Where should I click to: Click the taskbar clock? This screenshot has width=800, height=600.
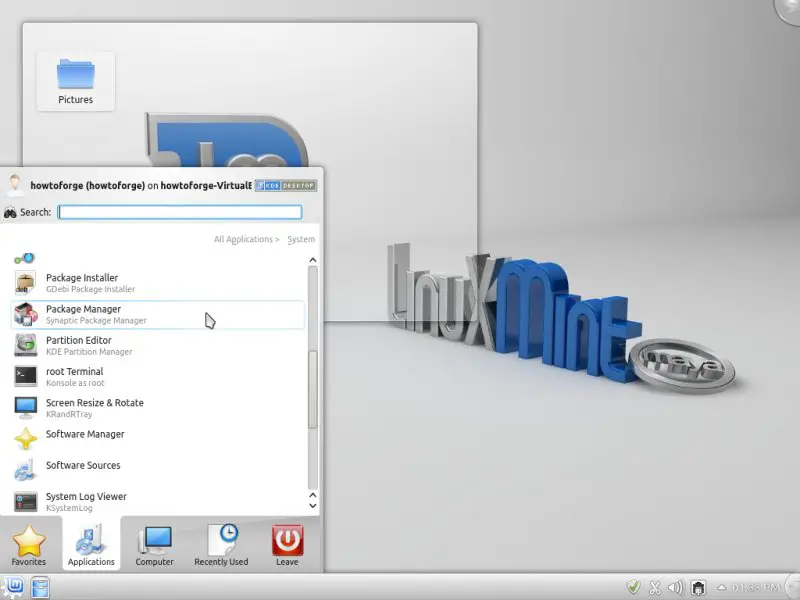click(x=756, y=587)
